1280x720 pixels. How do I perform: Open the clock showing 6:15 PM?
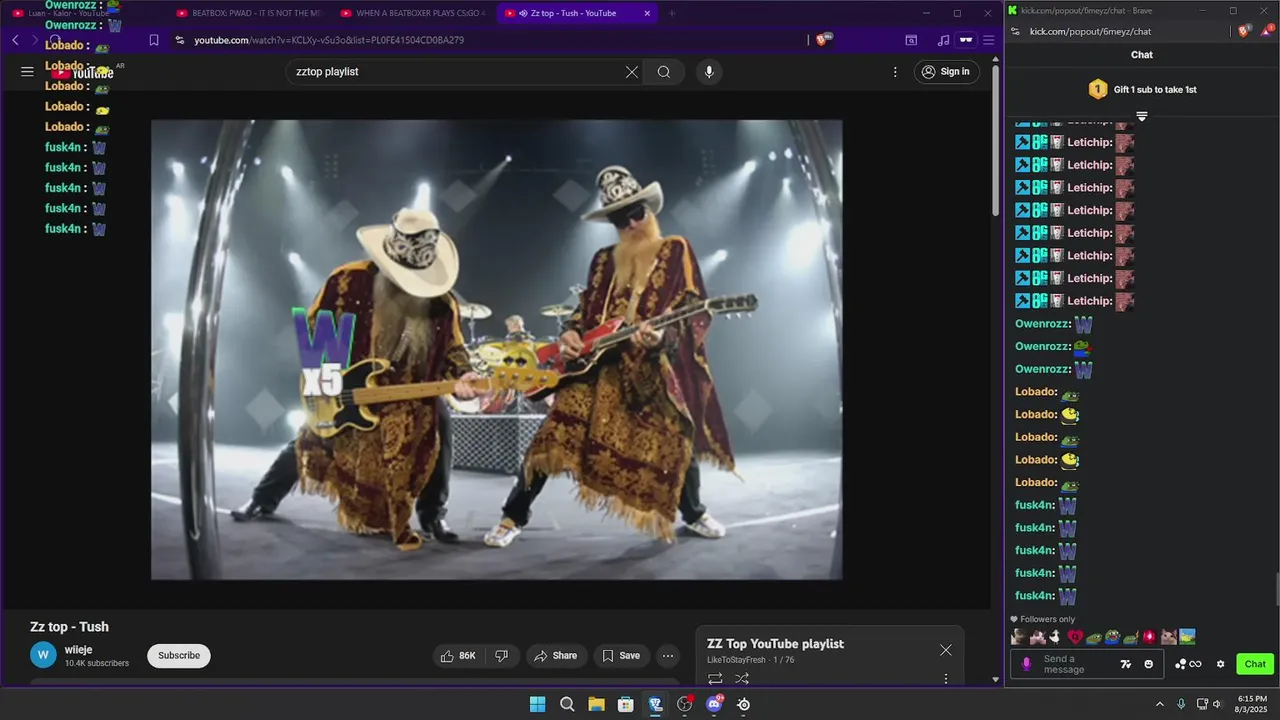[x=1252, y=704]
